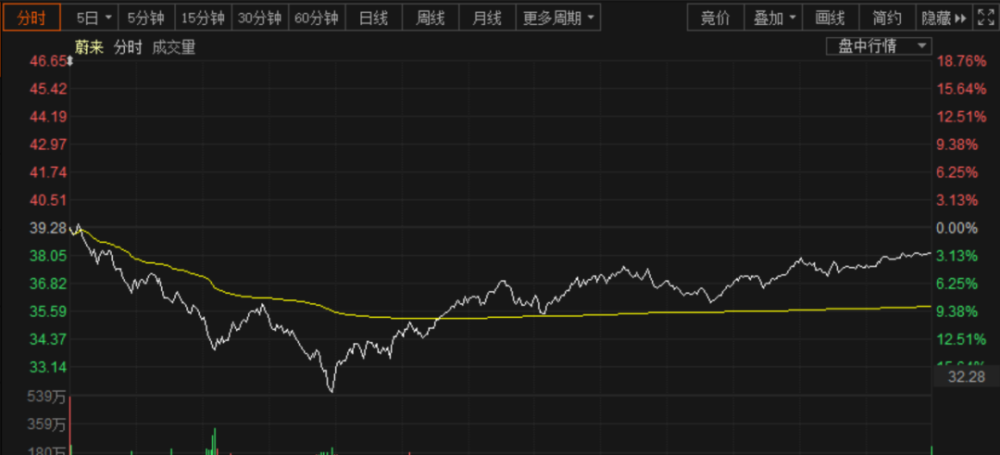Expand the 更多周期 dropdown
Viewport: 1000px width, 455px height.
click(558, 18)
